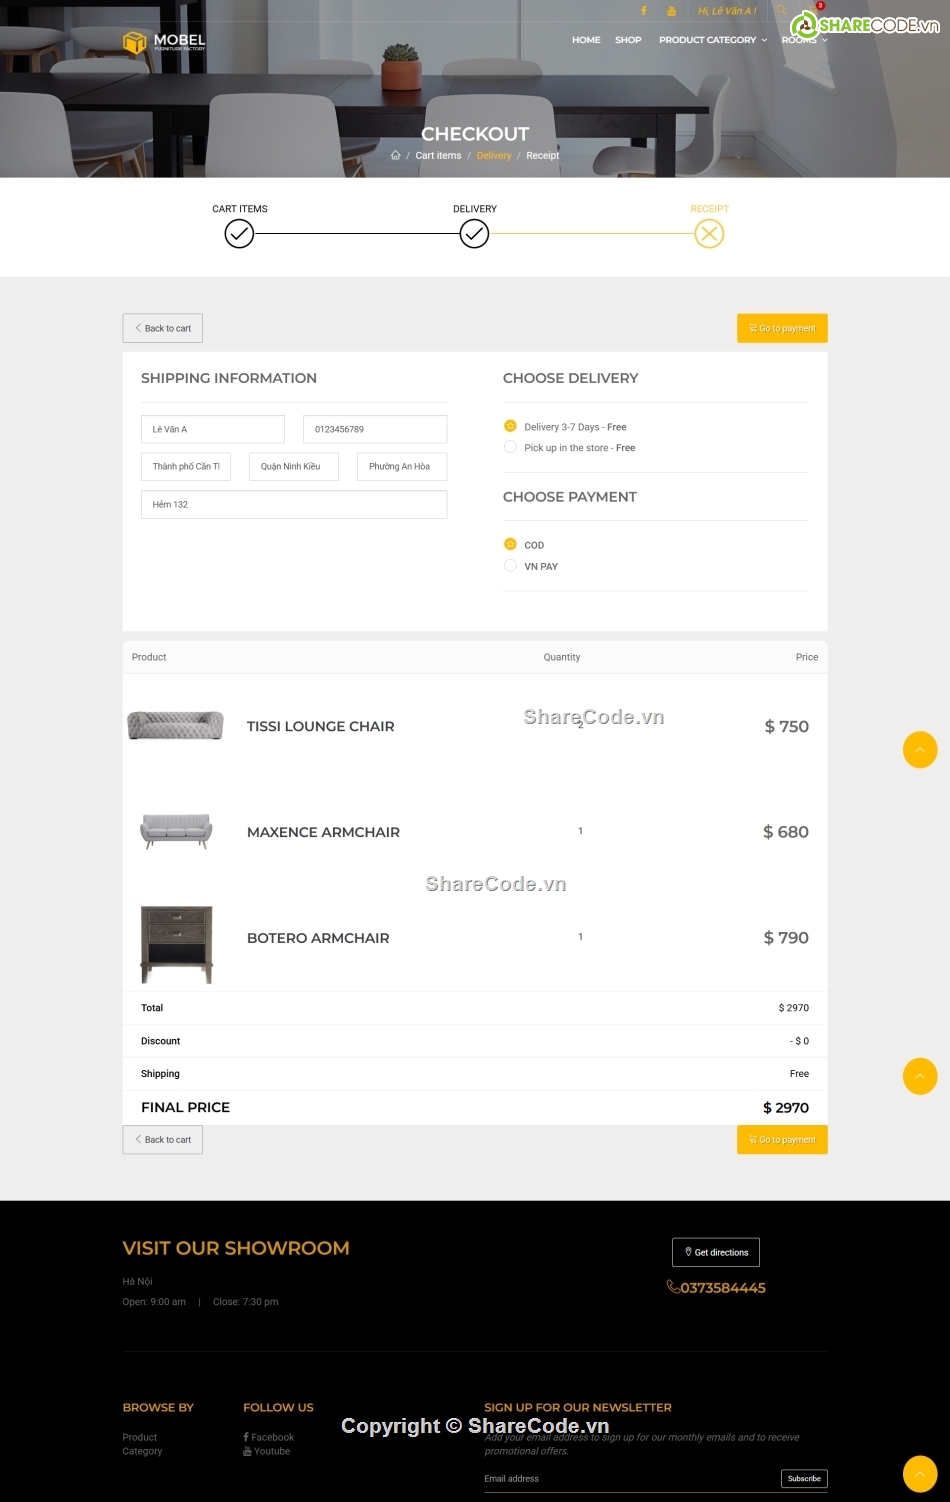This screenshot has width=950, height=1502.
Task: Click the Receipt step X circle
Action: 709,234
